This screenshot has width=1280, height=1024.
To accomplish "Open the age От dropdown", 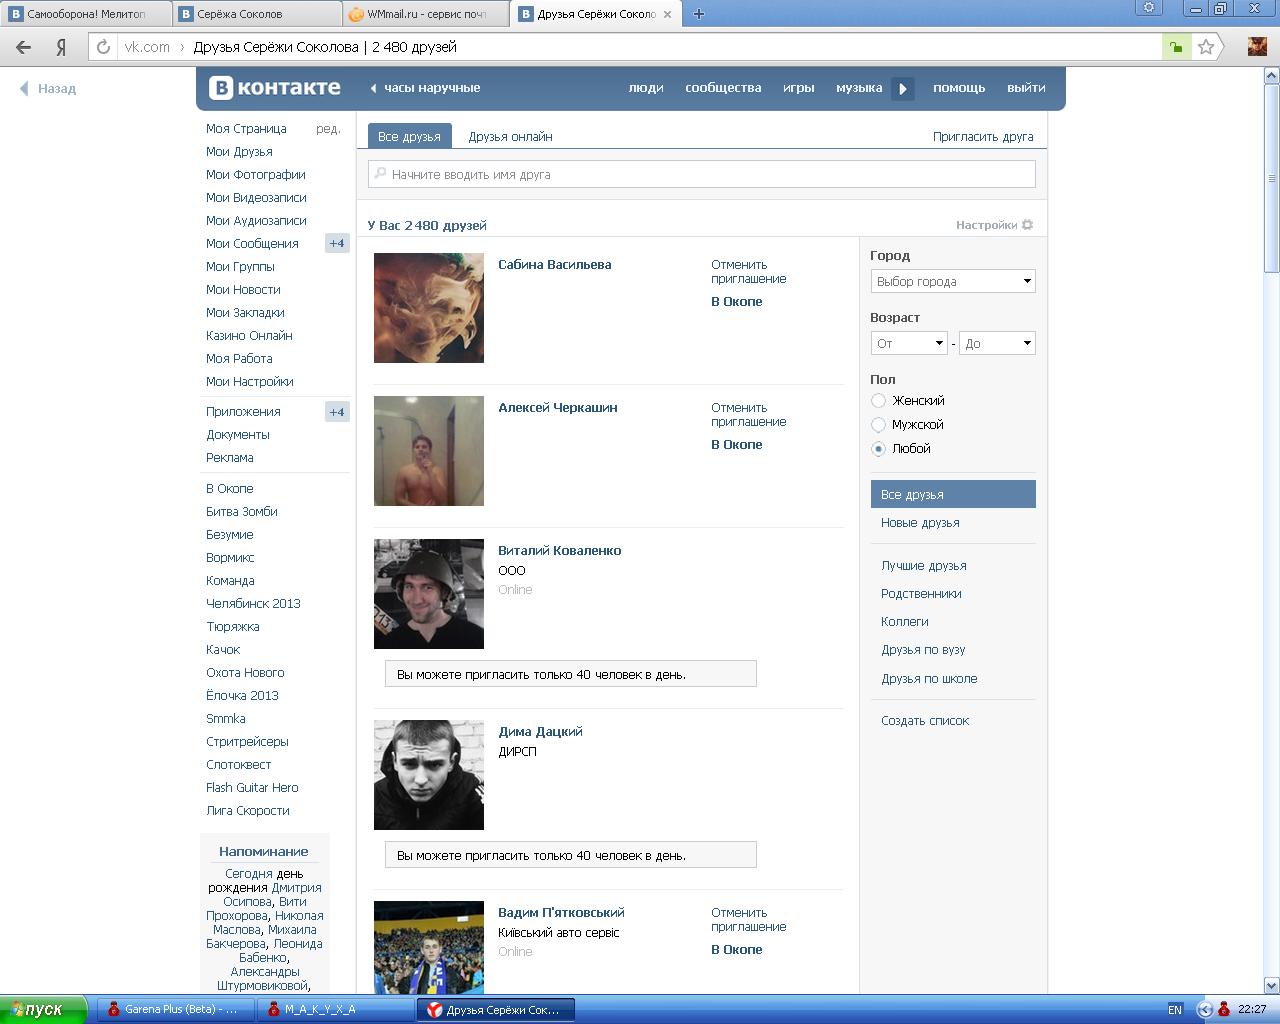I will [909, 343].
